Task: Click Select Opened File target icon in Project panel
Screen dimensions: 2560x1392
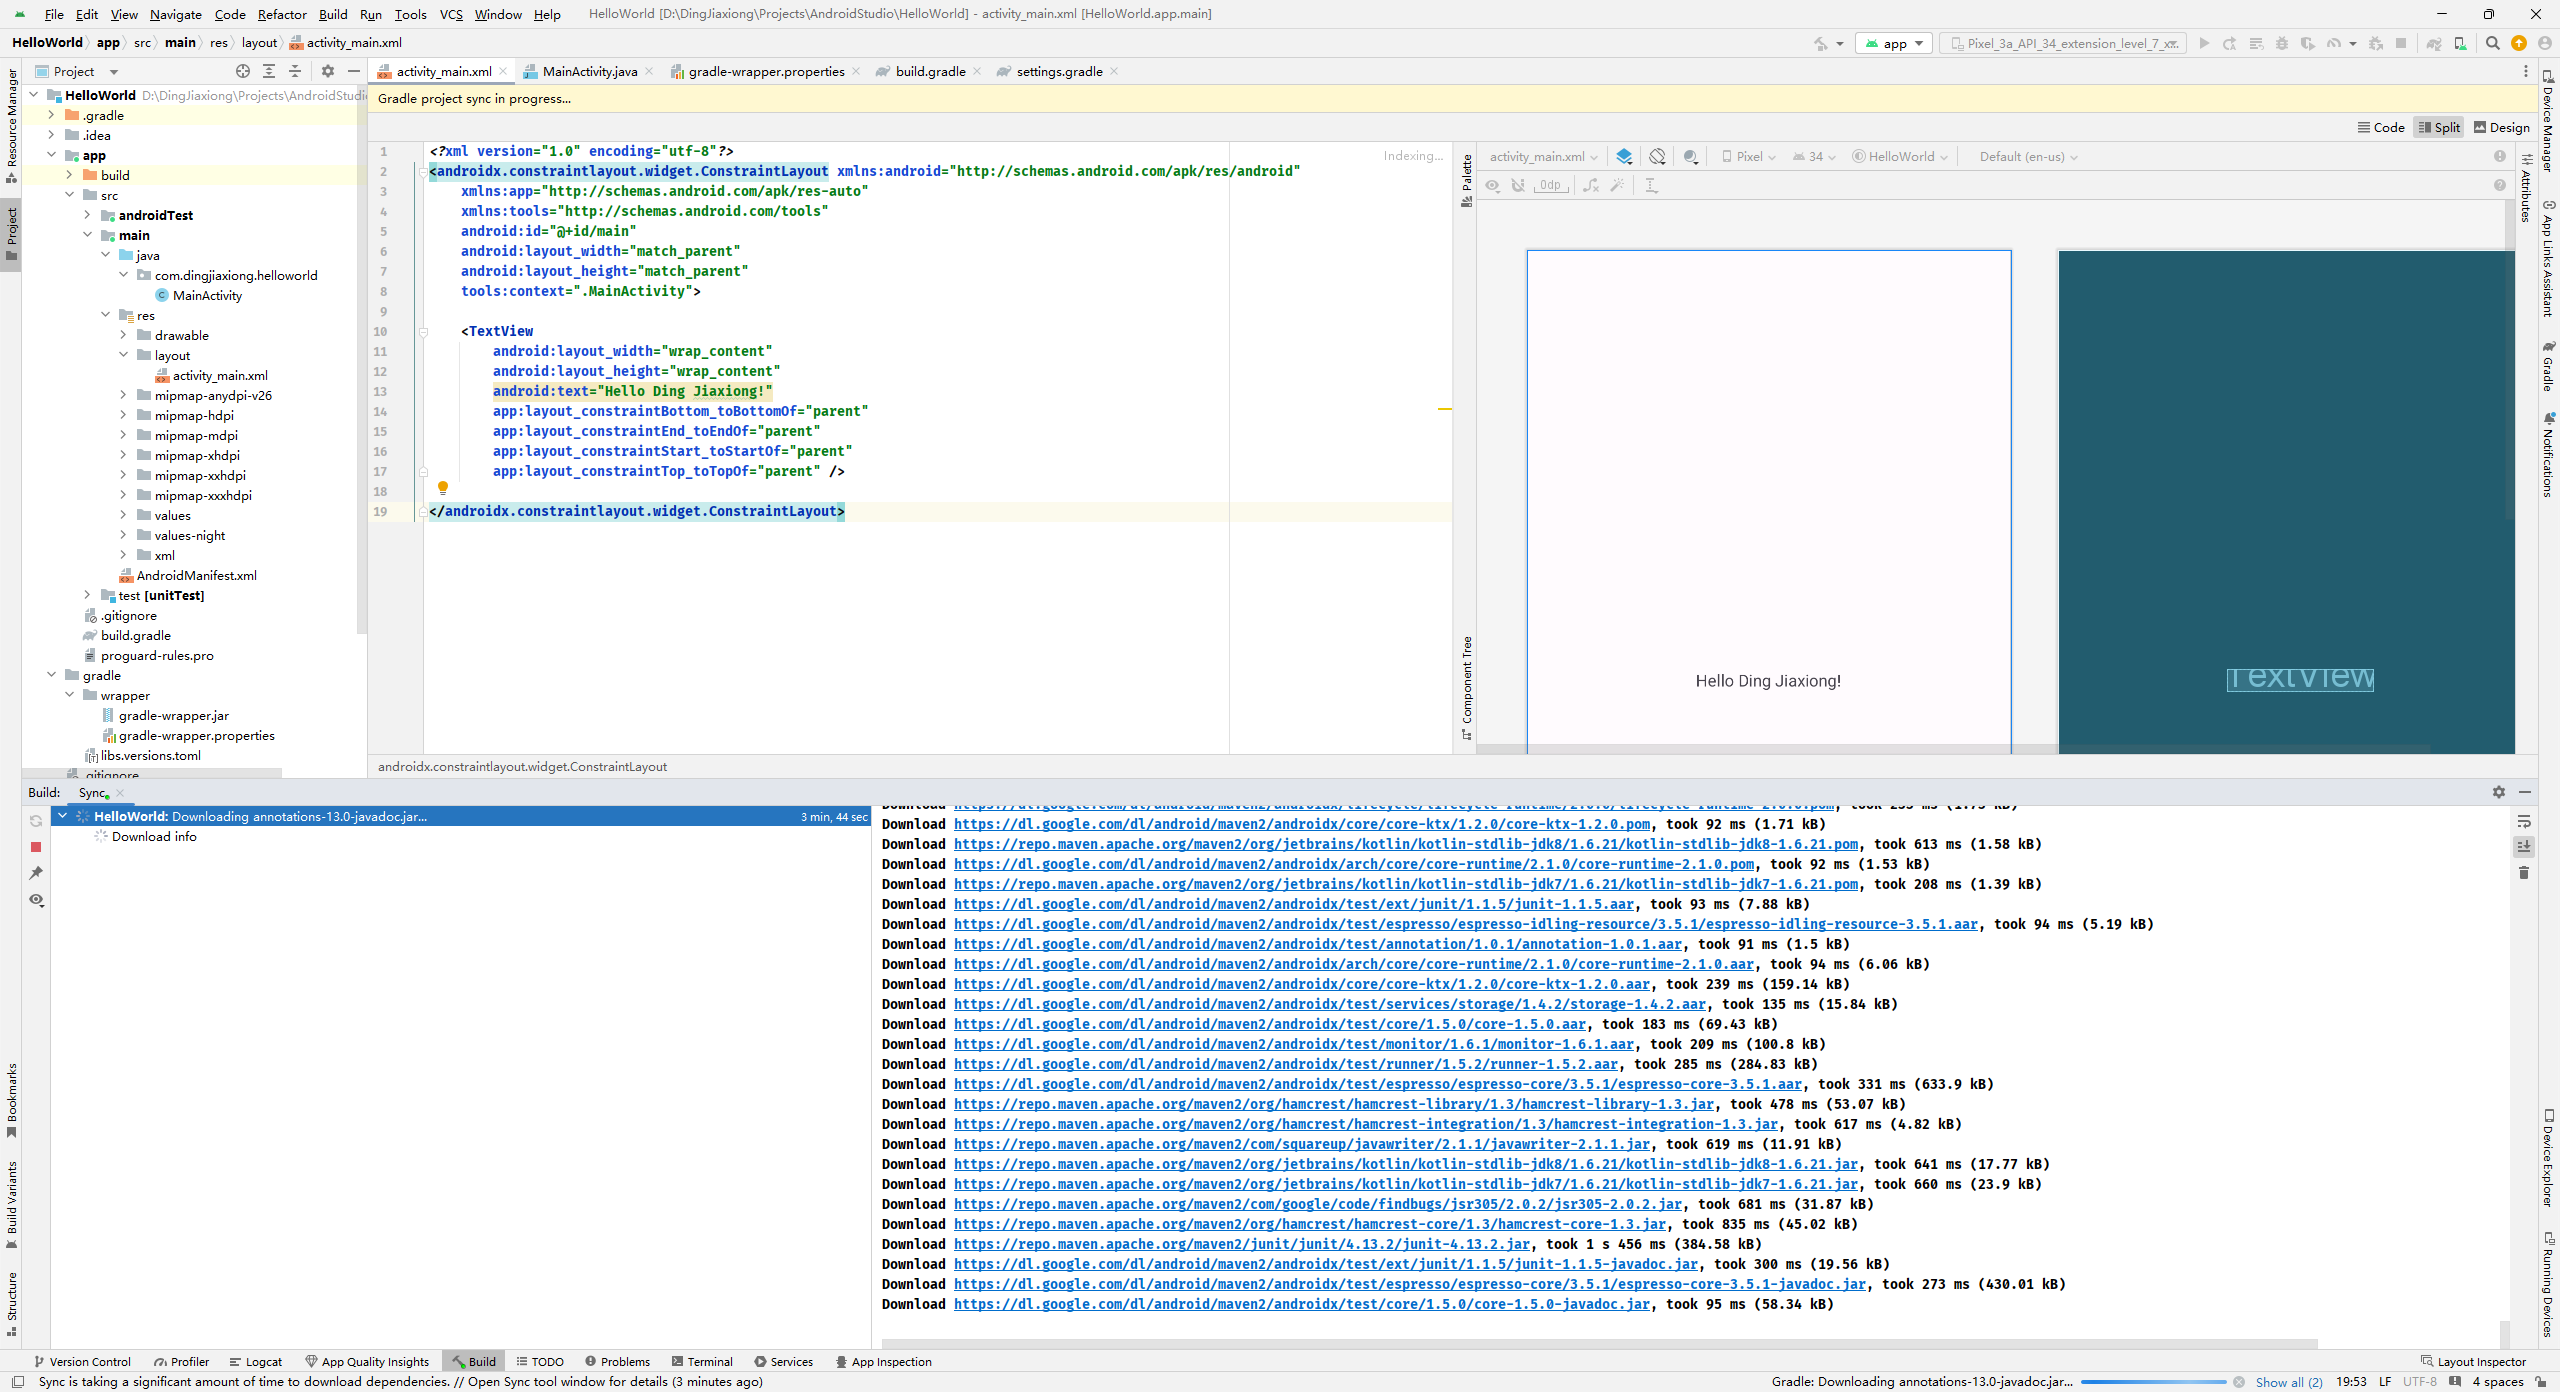Action: (243, 71)
